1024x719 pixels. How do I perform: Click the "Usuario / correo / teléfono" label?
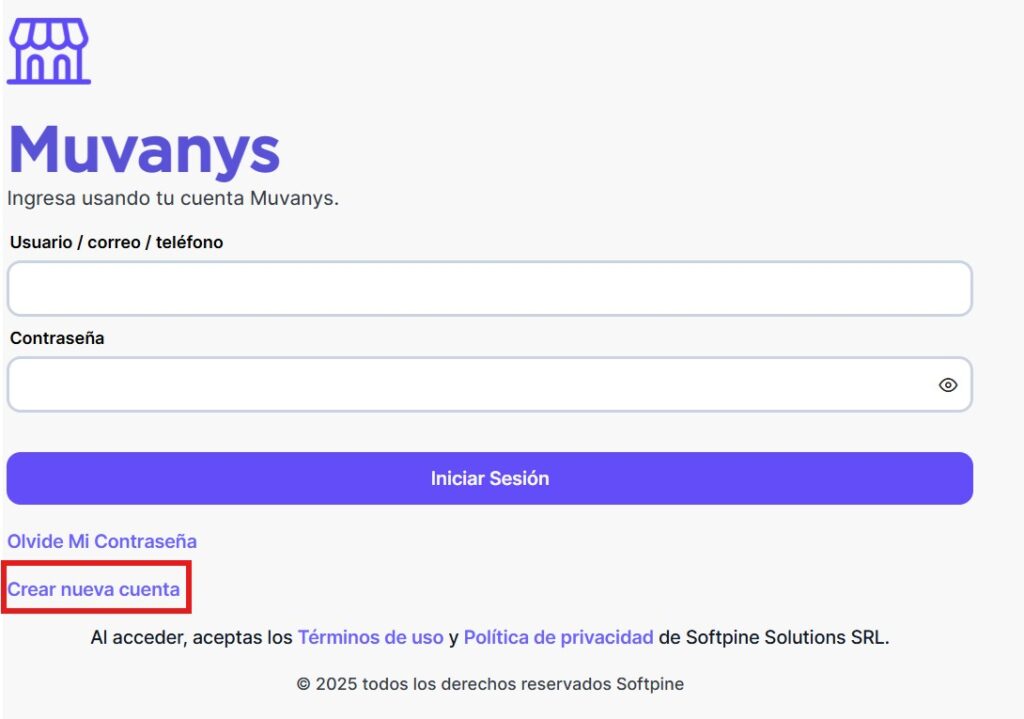click(117, 242)
